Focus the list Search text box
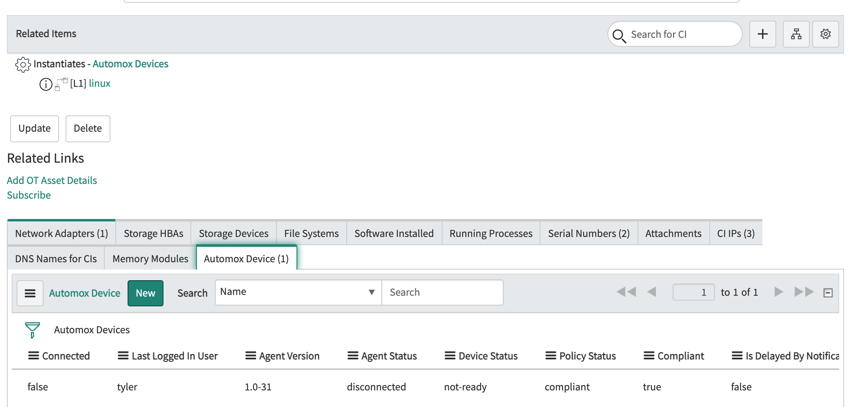The image size is (850, 407). pos(442,292)
